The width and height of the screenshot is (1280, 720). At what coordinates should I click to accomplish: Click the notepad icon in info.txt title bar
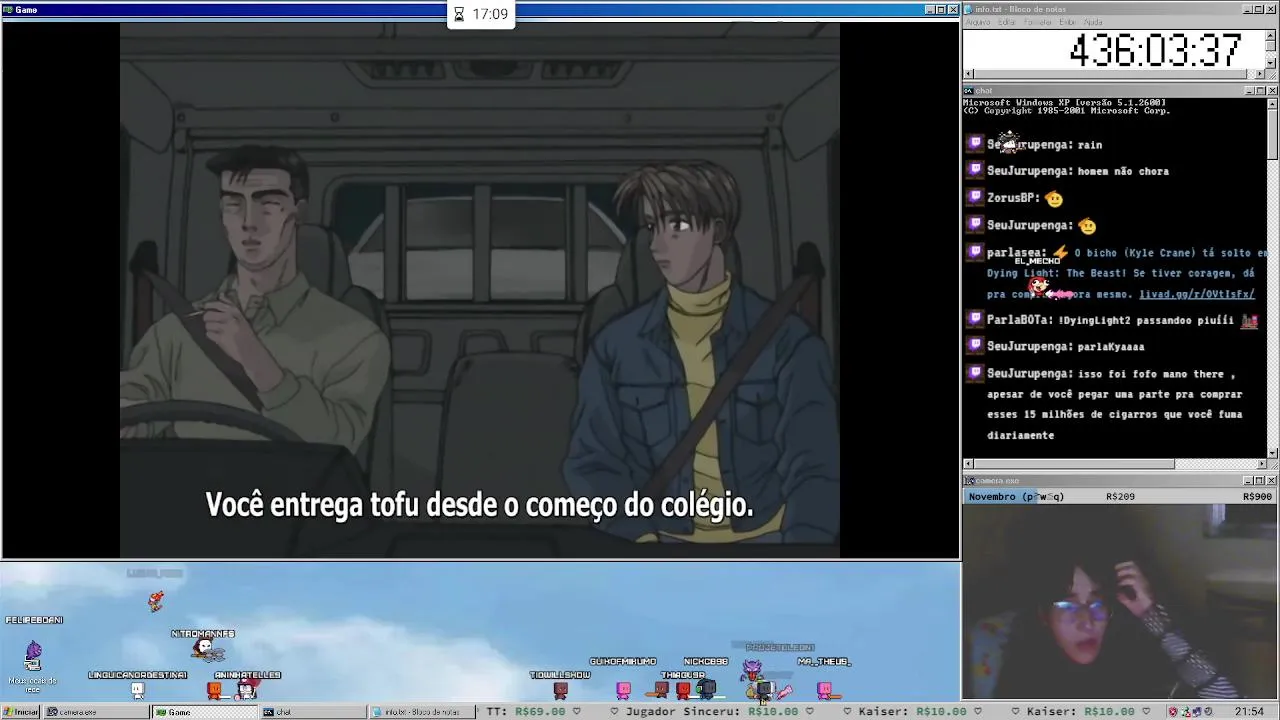tap(969, 9)
